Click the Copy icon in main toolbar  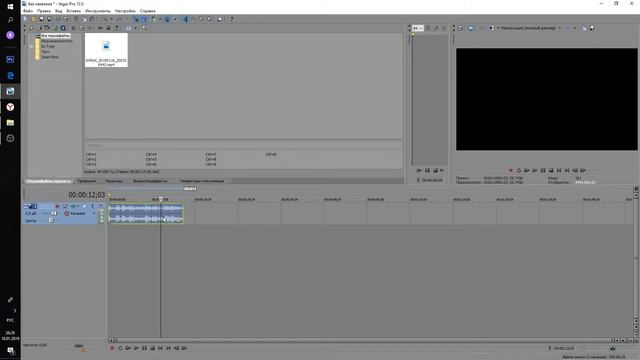click(x=84, y=19)
